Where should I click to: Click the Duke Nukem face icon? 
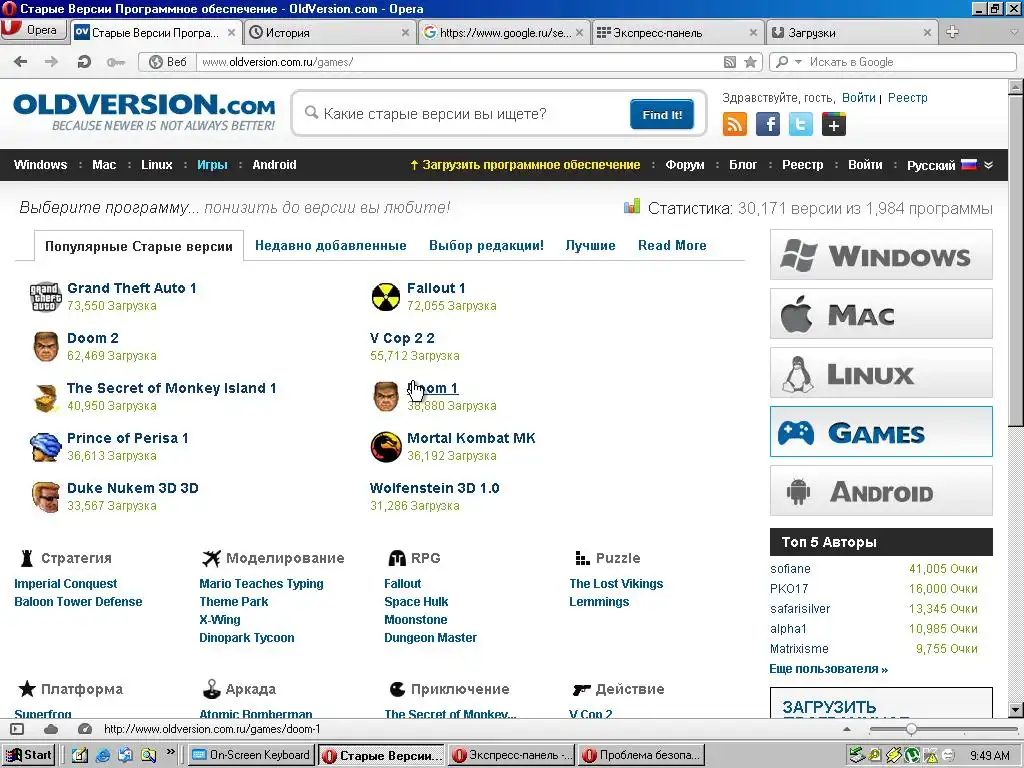46,497
